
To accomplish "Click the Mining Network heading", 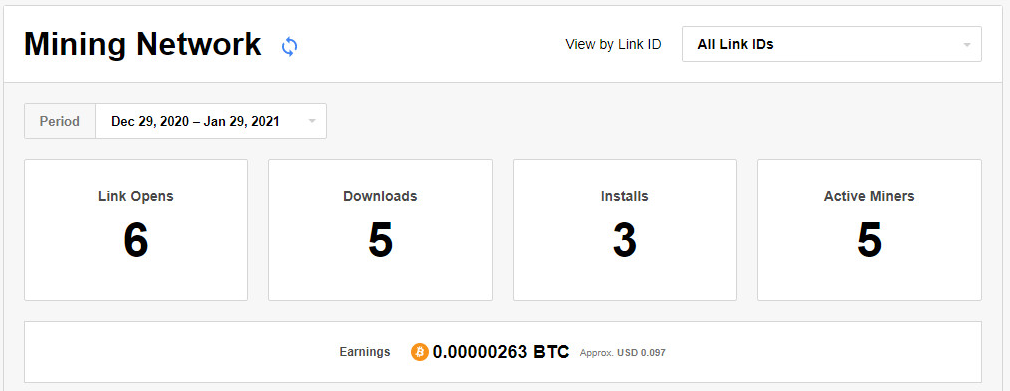I will coord(142,44).
